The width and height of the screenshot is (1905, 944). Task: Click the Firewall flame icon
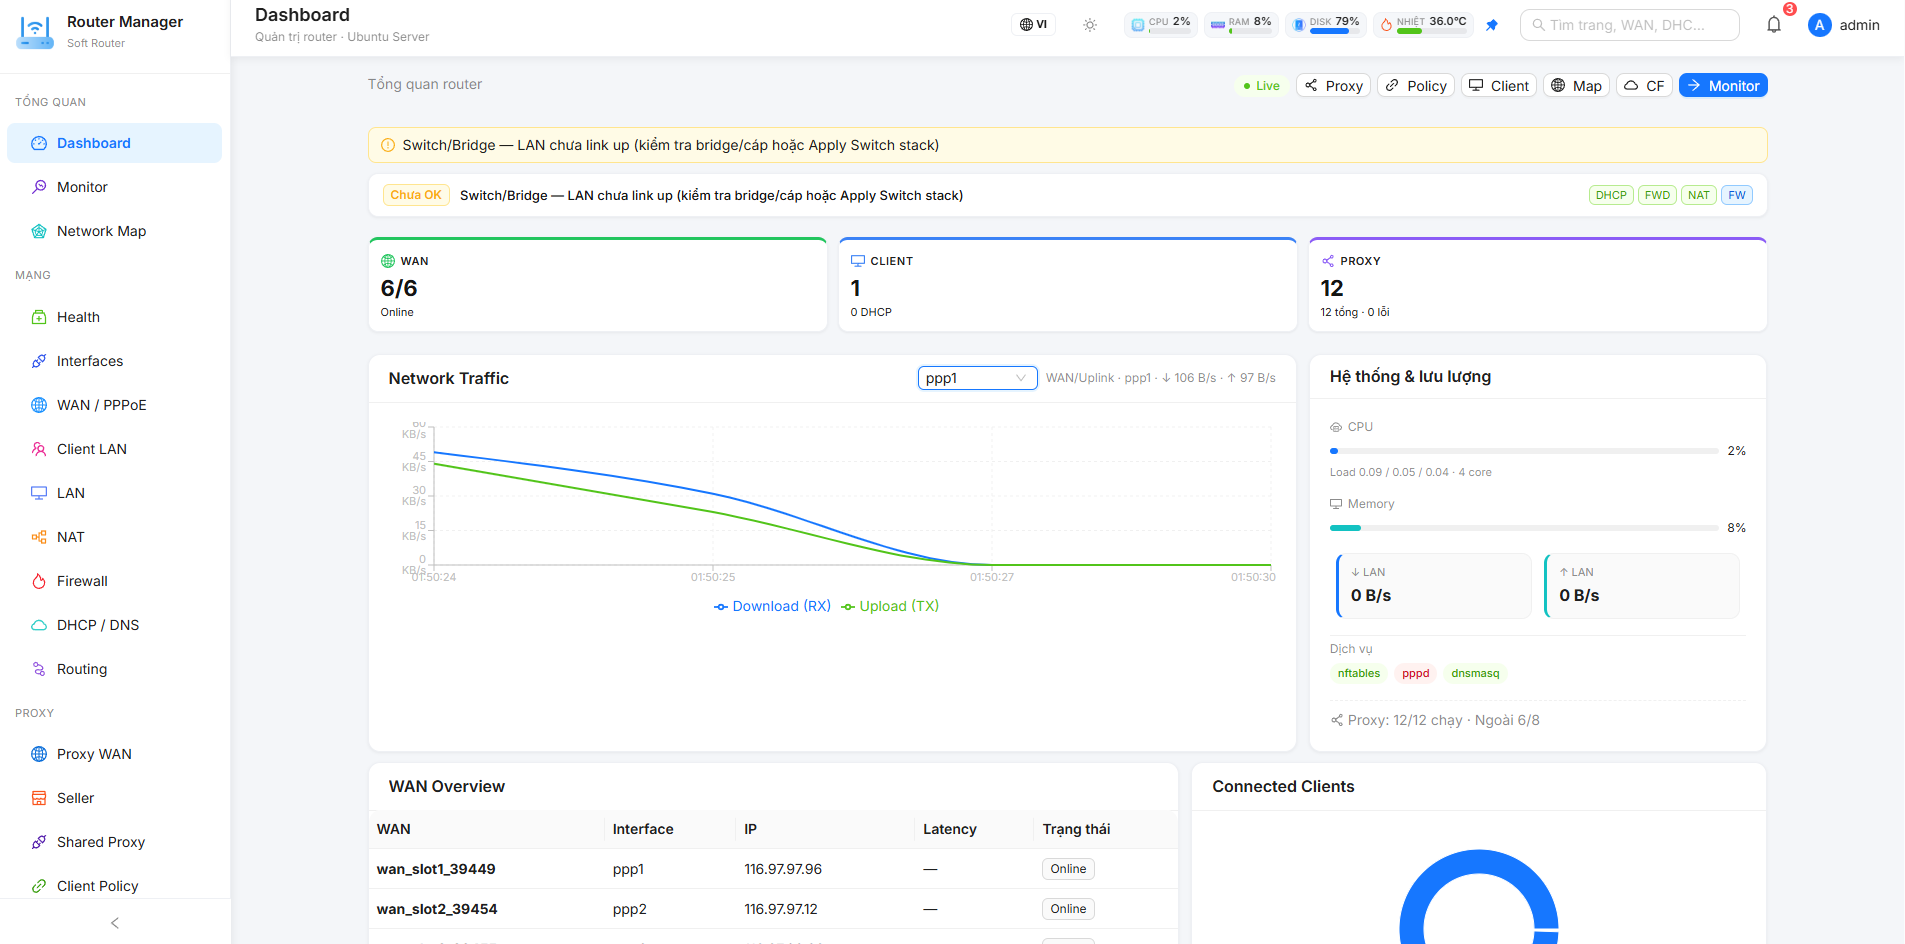click(x=39, y=581)
